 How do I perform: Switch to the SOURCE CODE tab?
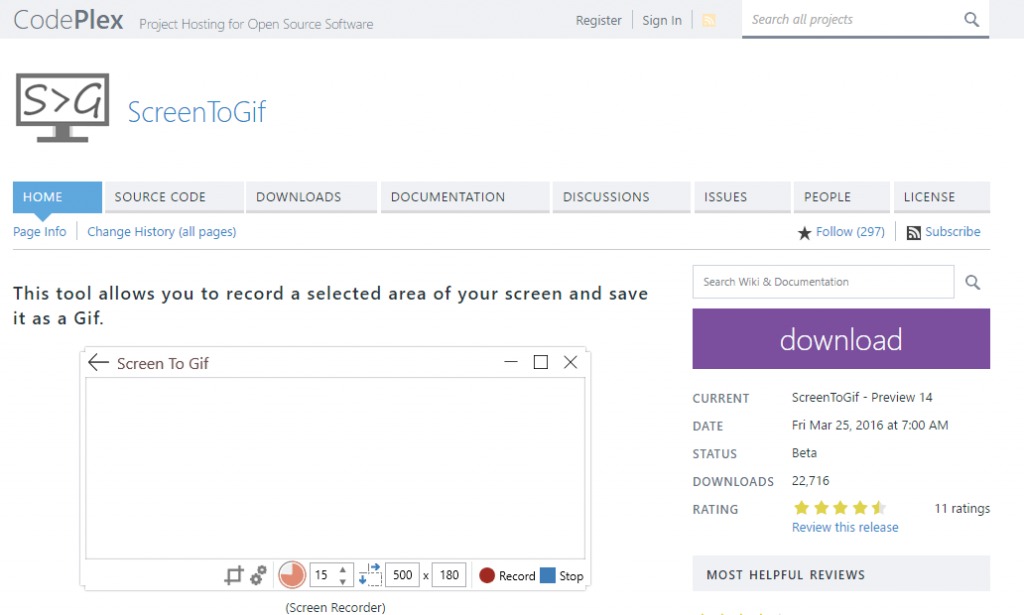pyautogui.click(x=174, y=197)
